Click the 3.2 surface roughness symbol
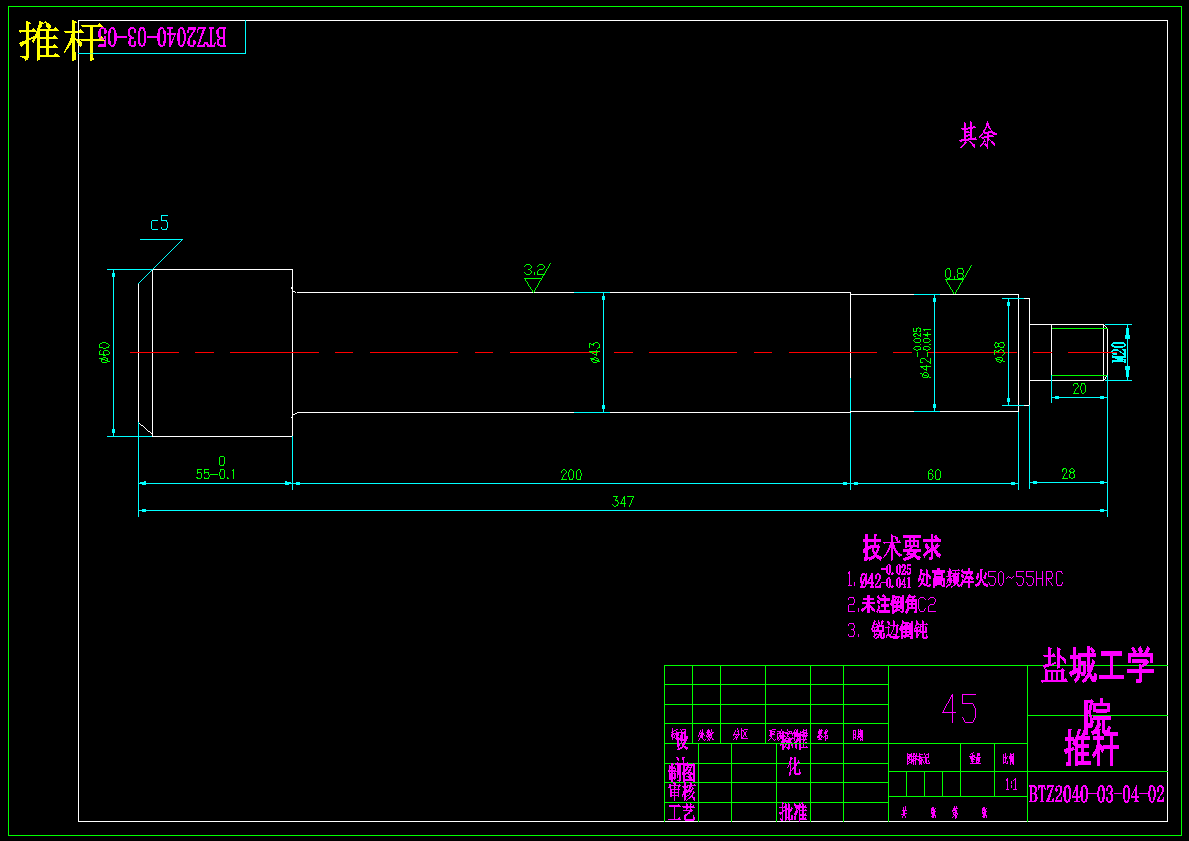 click(x=536, y=278)
